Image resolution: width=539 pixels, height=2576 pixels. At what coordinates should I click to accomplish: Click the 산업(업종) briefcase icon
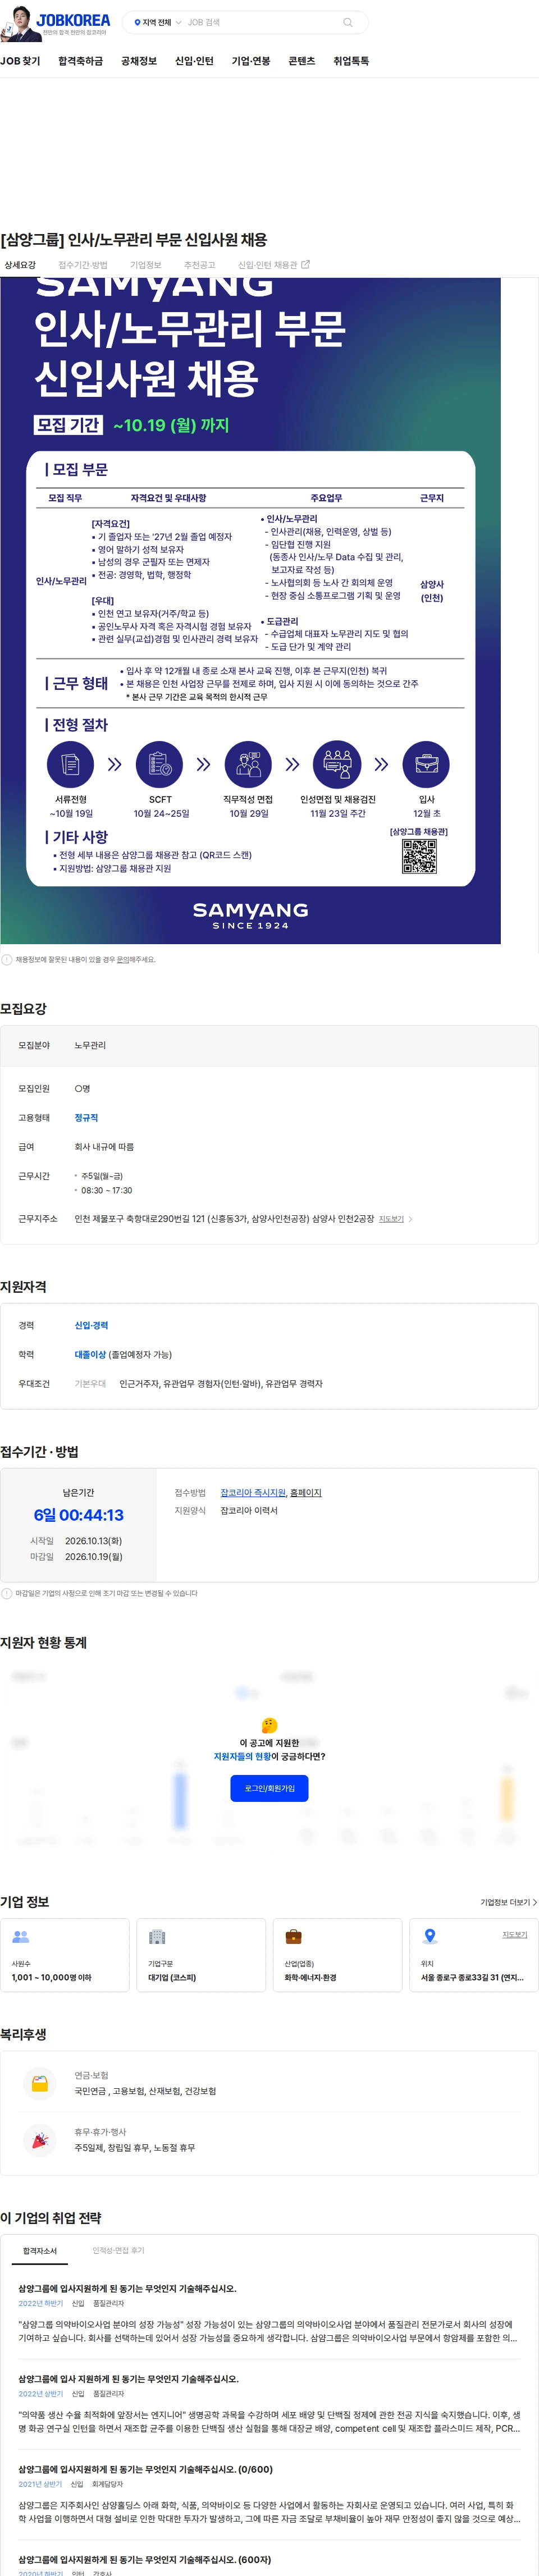click(294, 1937)
